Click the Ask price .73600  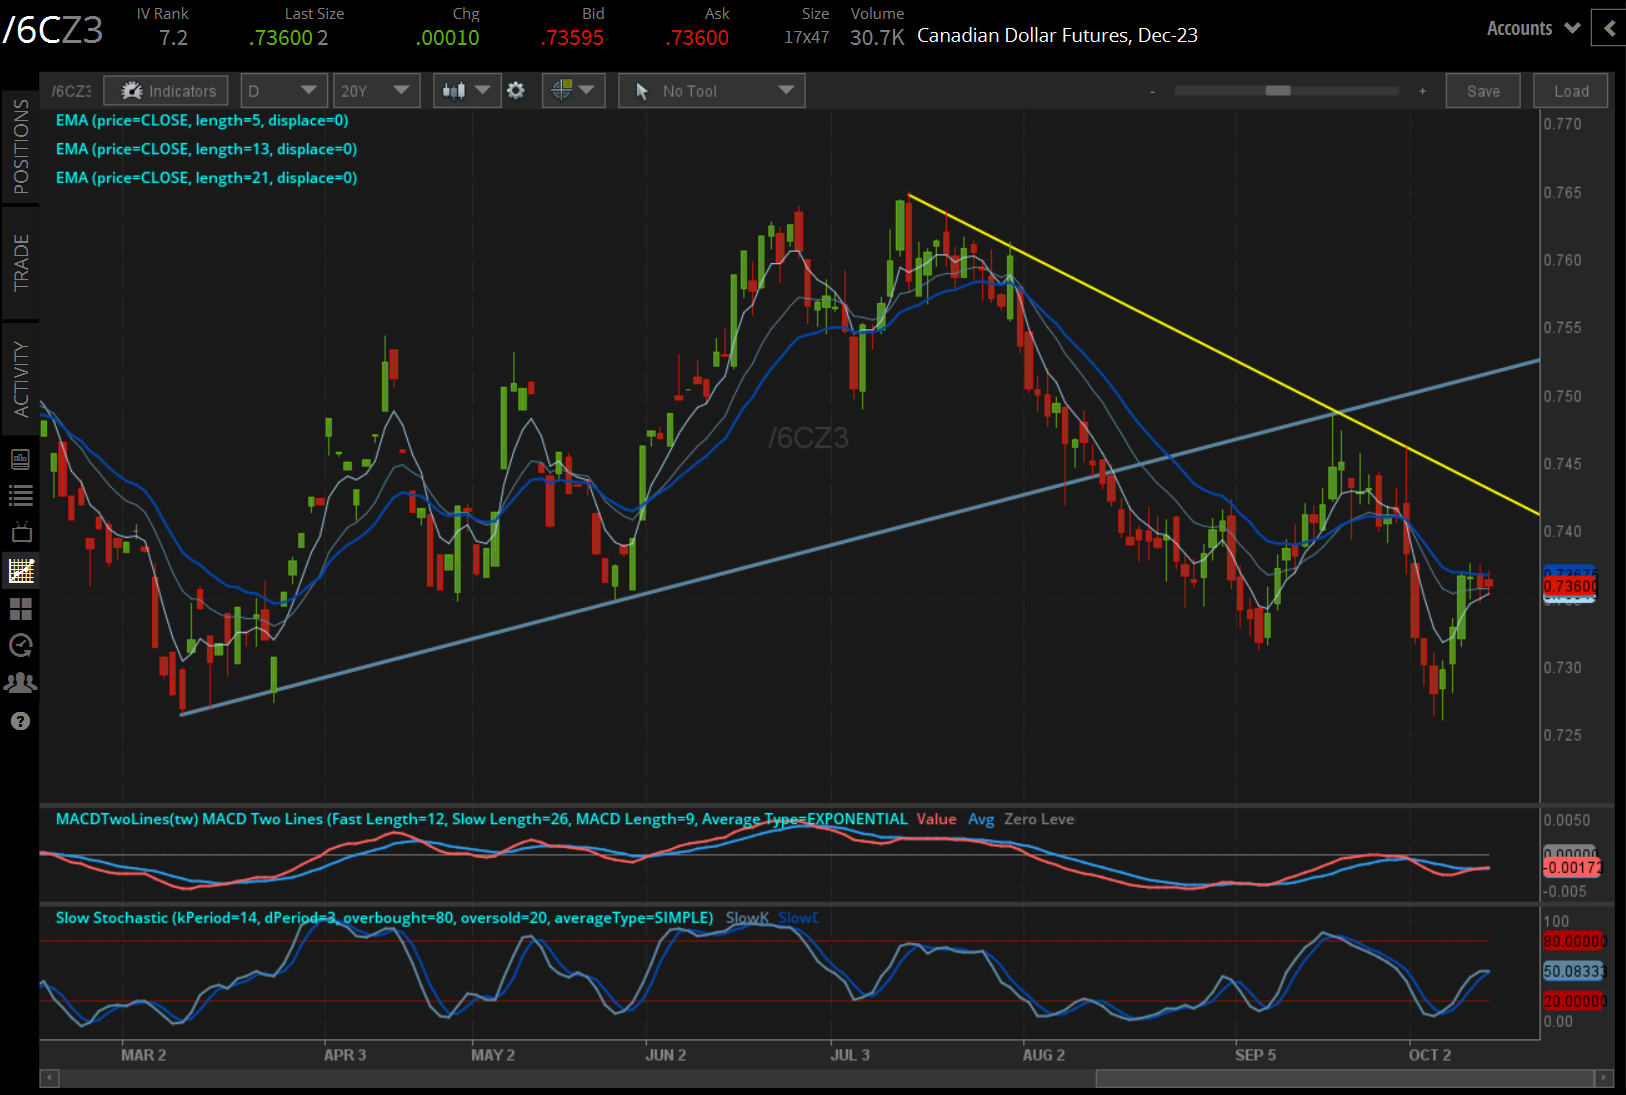click(697, 38)
